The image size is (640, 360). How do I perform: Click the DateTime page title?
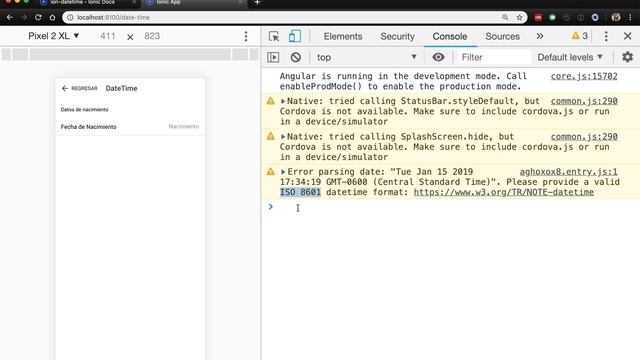point(121,88)
